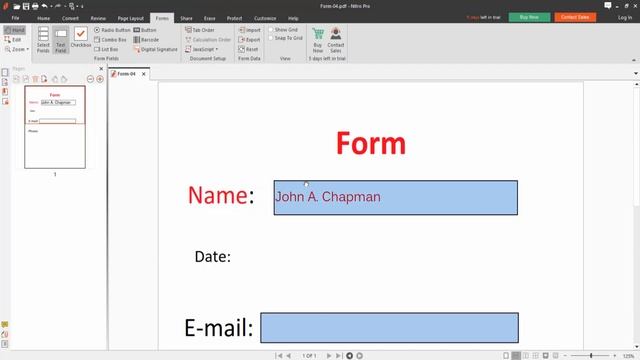This screenshot has height=360, width=640.
Task: Go to first page button
Action: pyautogui.click(x=279, y=356)
